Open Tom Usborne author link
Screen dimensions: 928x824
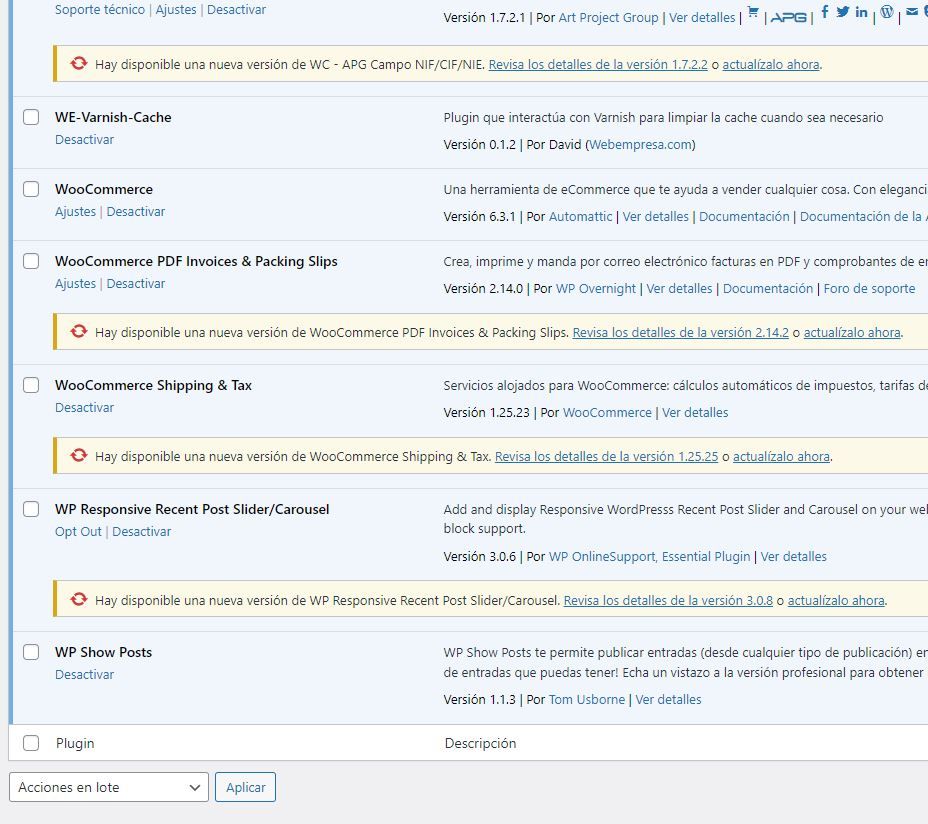(587, 700)
